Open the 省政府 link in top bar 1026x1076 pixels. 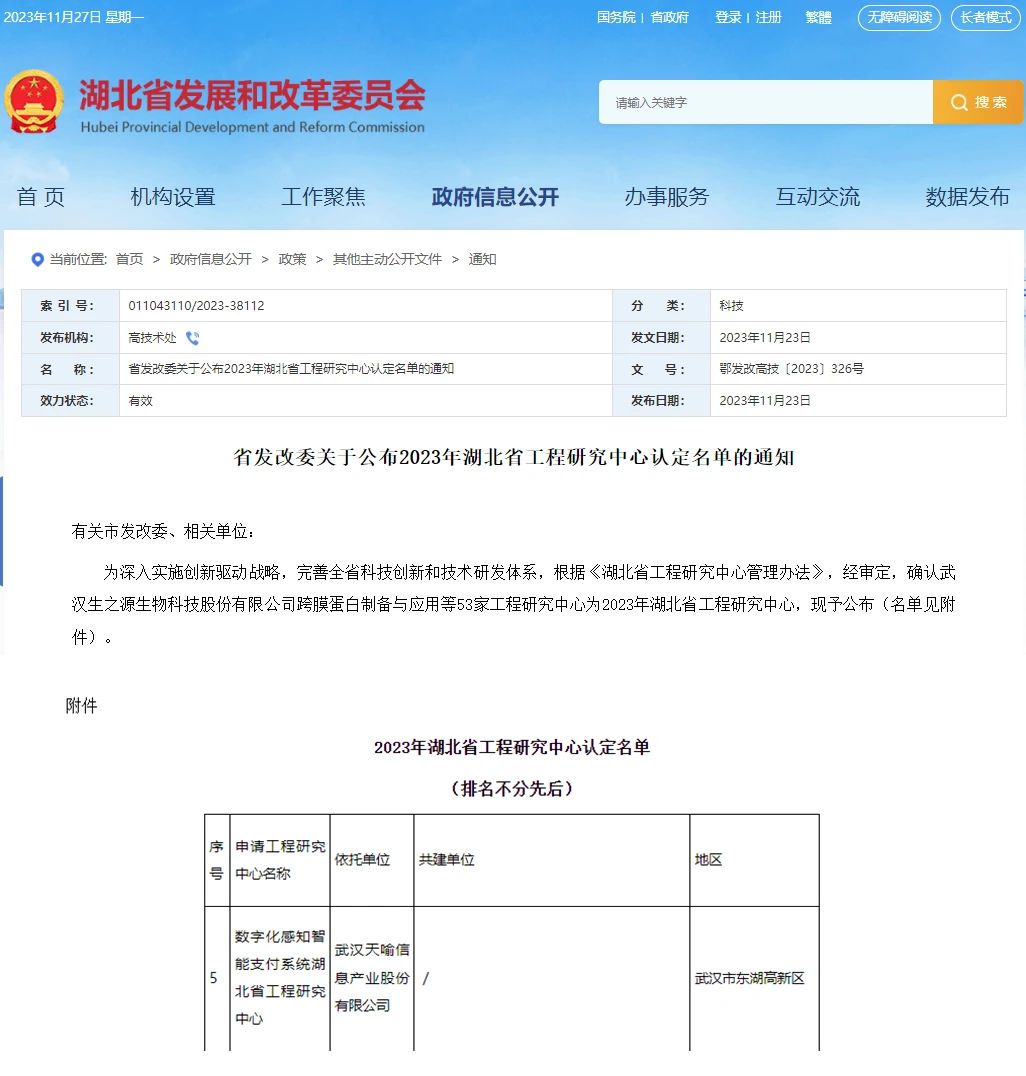pyautogui.click(x=669, y=17)
